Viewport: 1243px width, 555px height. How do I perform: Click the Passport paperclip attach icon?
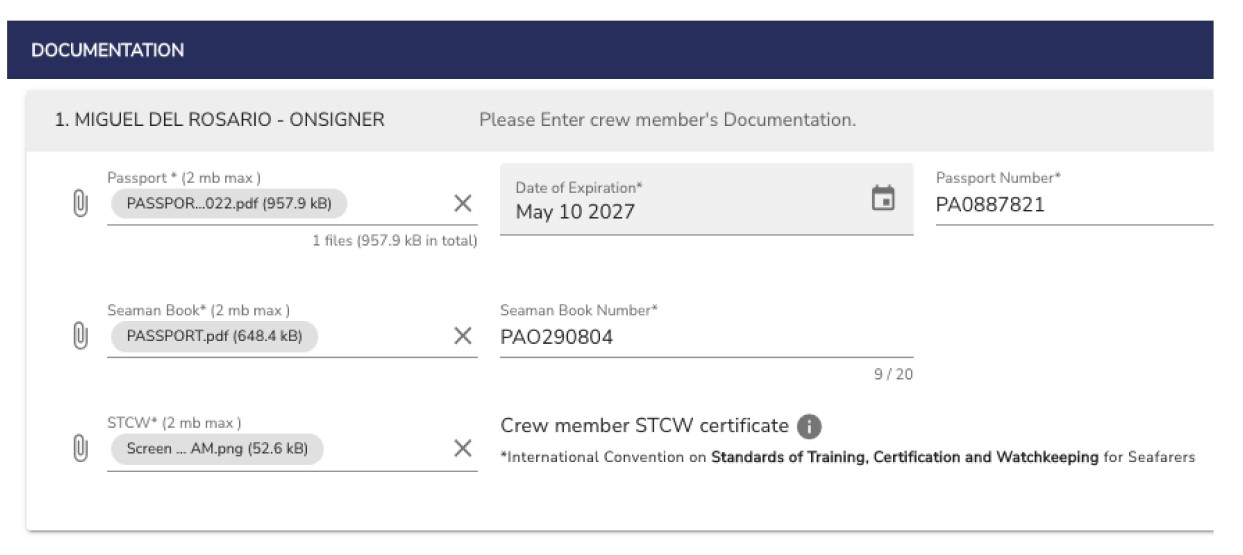(81, 204)
